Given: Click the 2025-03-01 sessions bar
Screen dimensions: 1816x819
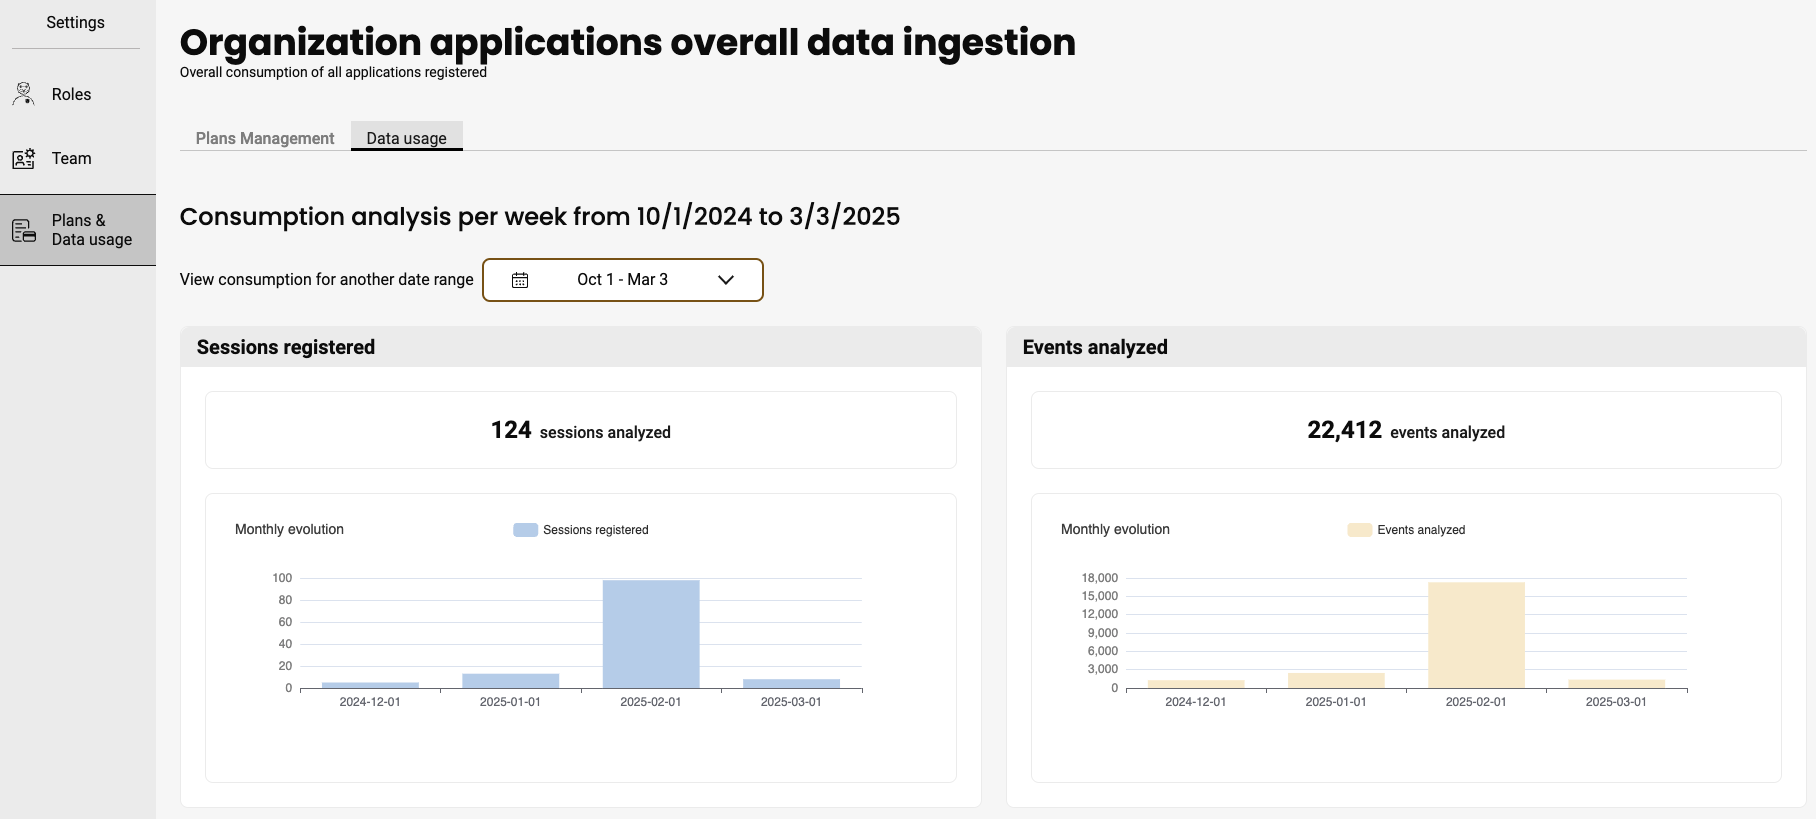Looking at the screenshot, I should click(x=791, y=684).
